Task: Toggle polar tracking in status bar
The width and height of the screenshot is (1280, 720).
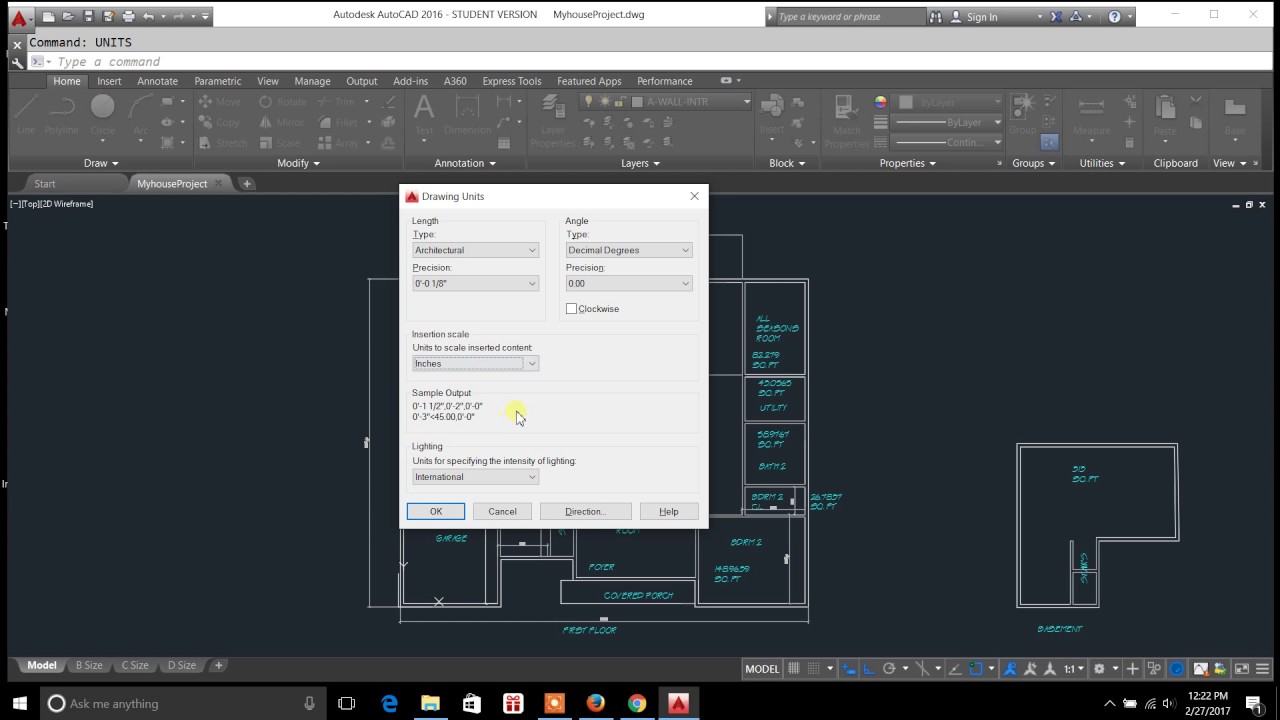Action: pos(889,669)
